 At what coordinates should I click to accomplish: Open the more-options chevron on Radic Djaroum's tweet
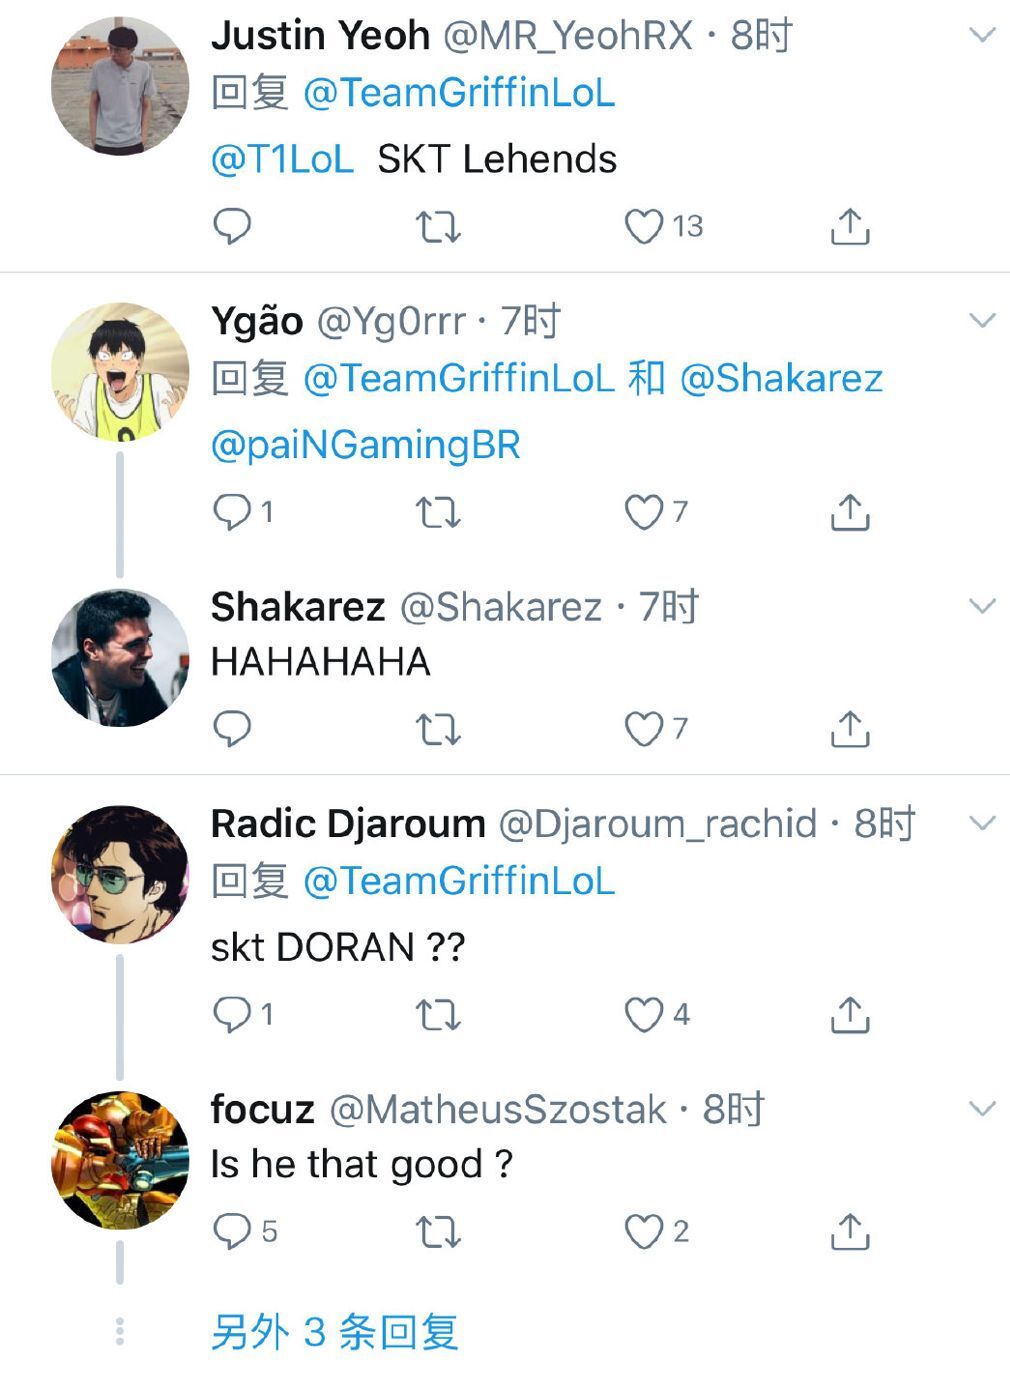tap(983, 823)
